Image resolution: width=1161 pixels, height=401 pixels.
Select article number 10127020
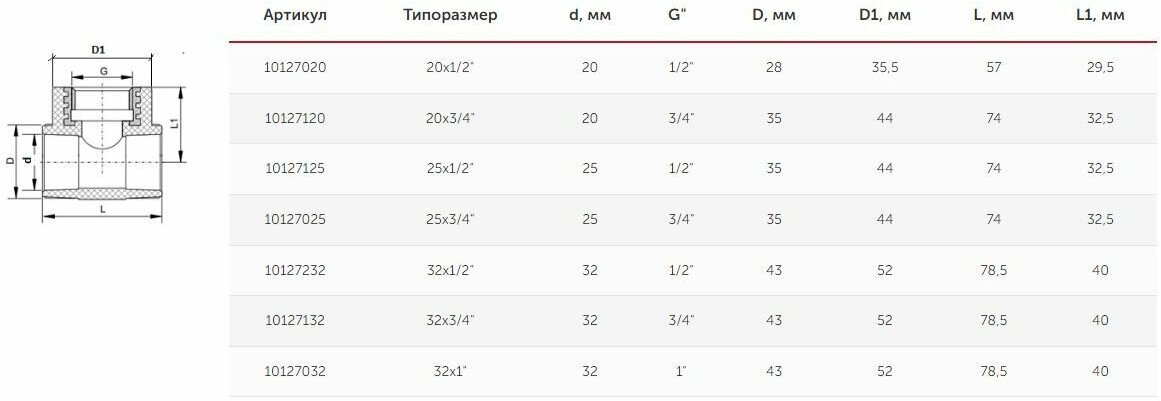coord(295,67)
